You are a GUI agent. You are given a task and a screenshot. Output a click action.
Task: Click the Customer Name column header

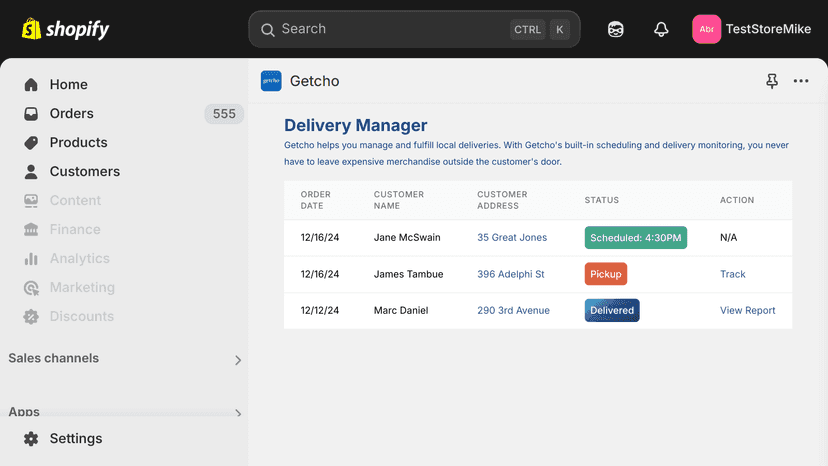[399, 200]
